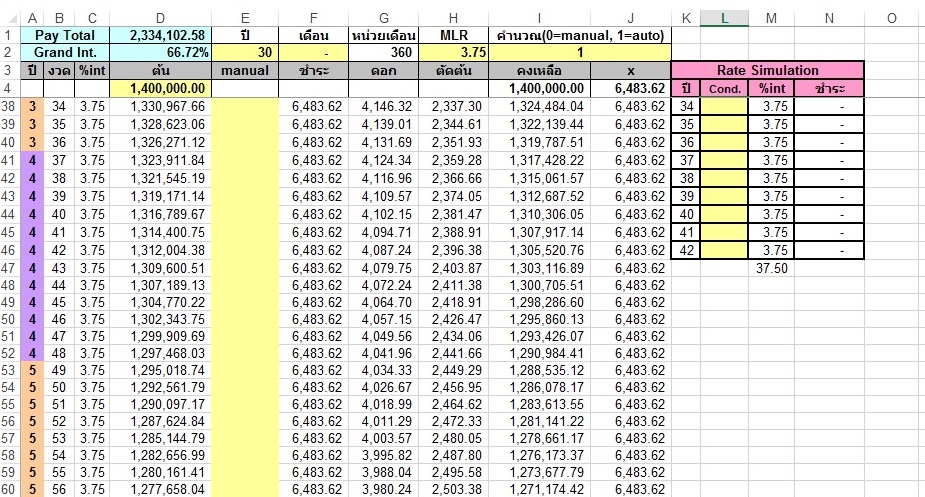Click remaining cell 1,324,484.04
Screen dimensions: 925x497
(539, 106)
